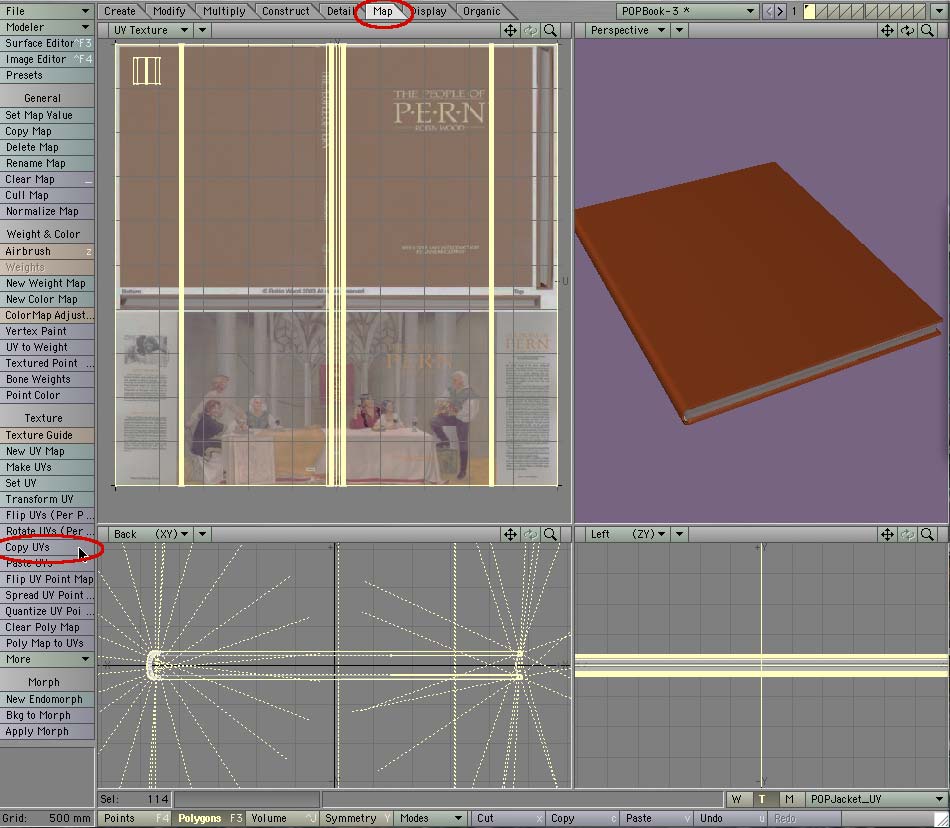Switch to the Map tab
Image resolution: width=950 pixels, height=828 pixels.
point(383,11)
